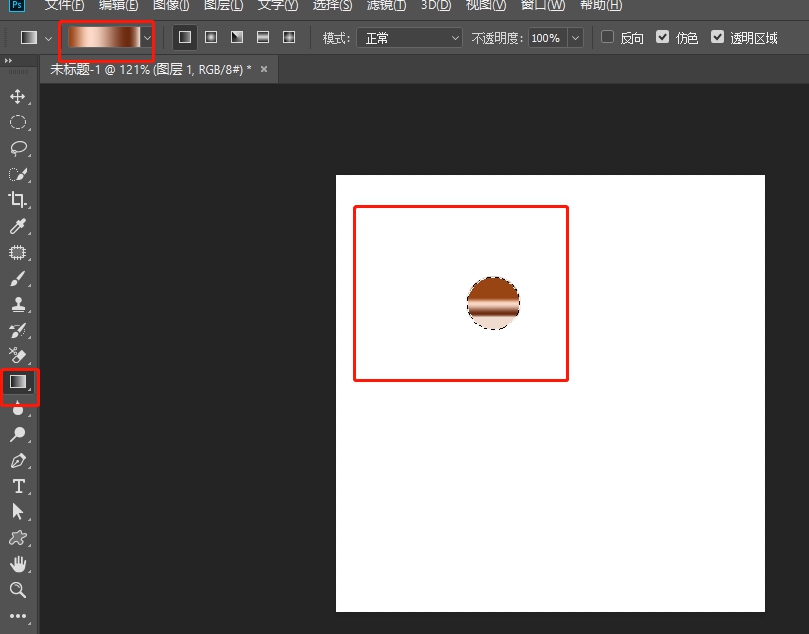Close the 未标题-1 document tab
Viewport: 809px width, 634px height.
[263, 69]
